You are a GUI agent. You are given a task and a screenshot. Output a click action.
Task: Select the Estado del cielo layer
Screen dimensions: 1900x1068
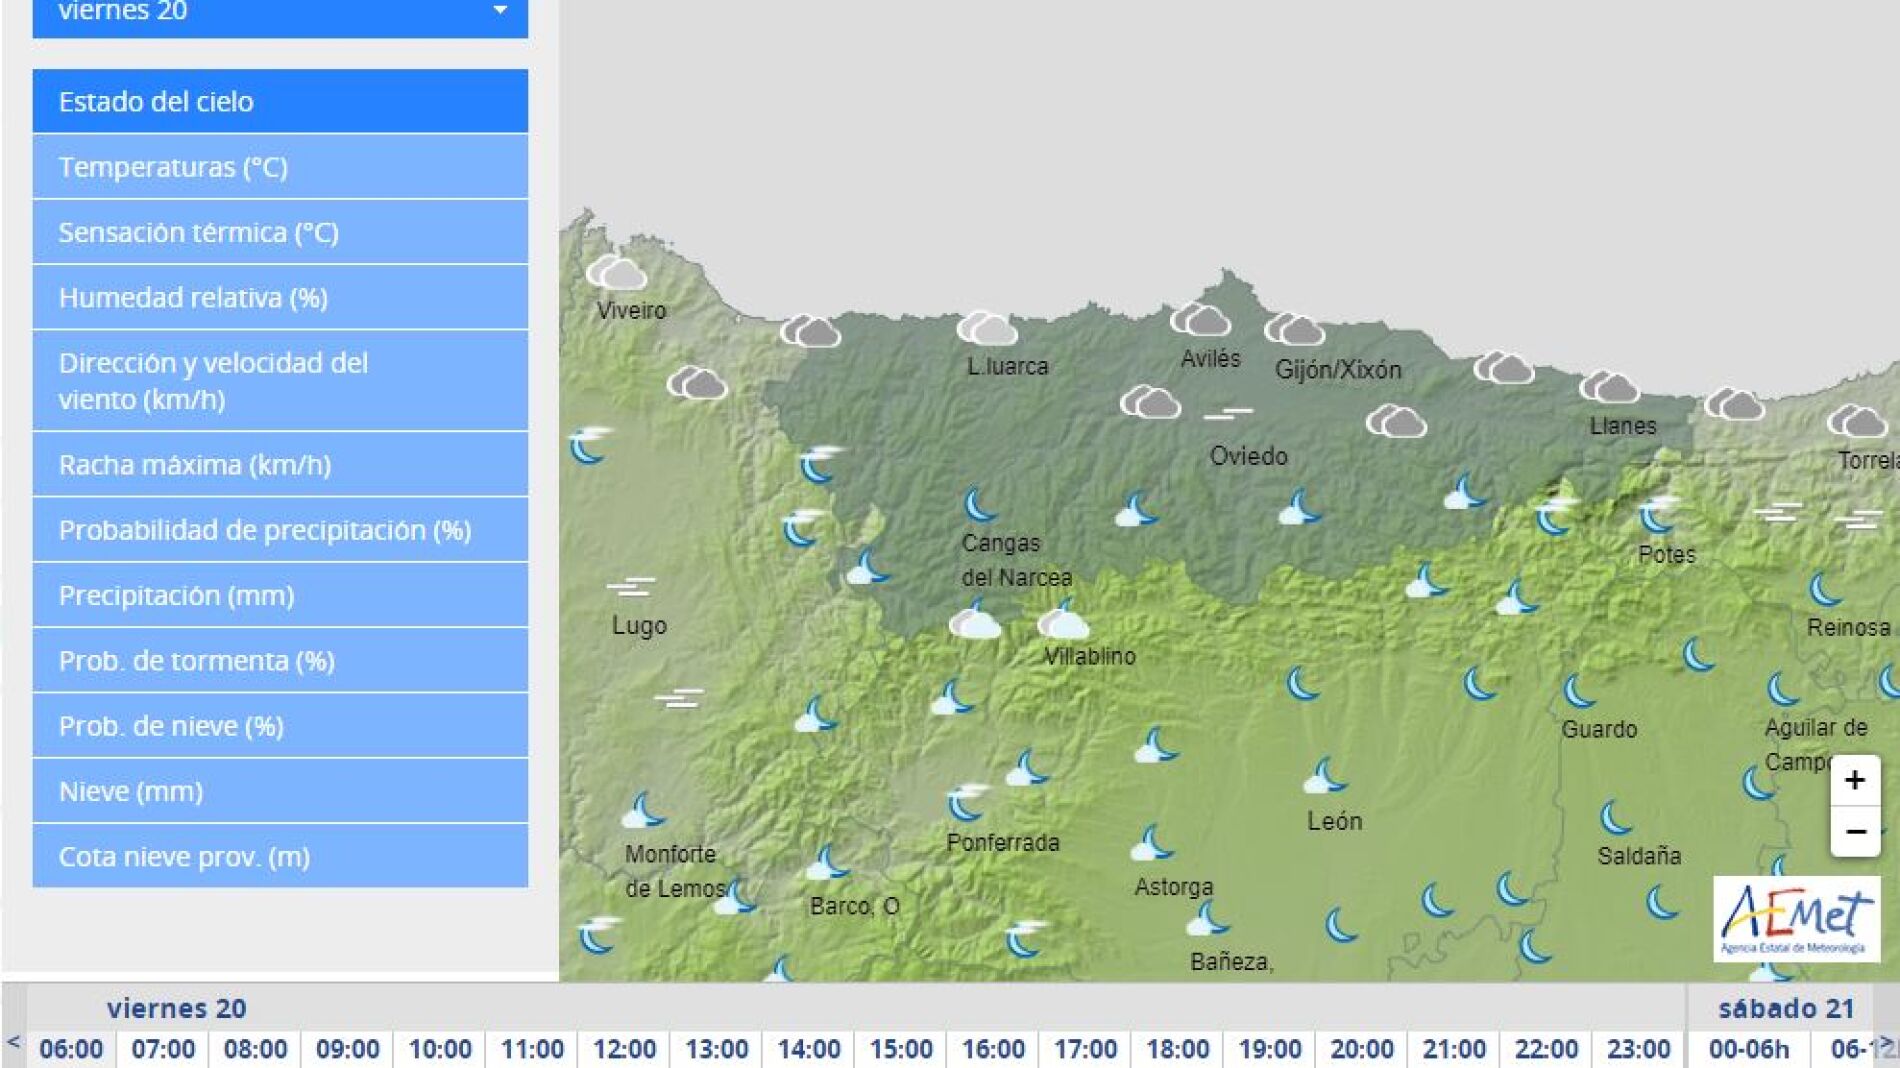[280, 101]
